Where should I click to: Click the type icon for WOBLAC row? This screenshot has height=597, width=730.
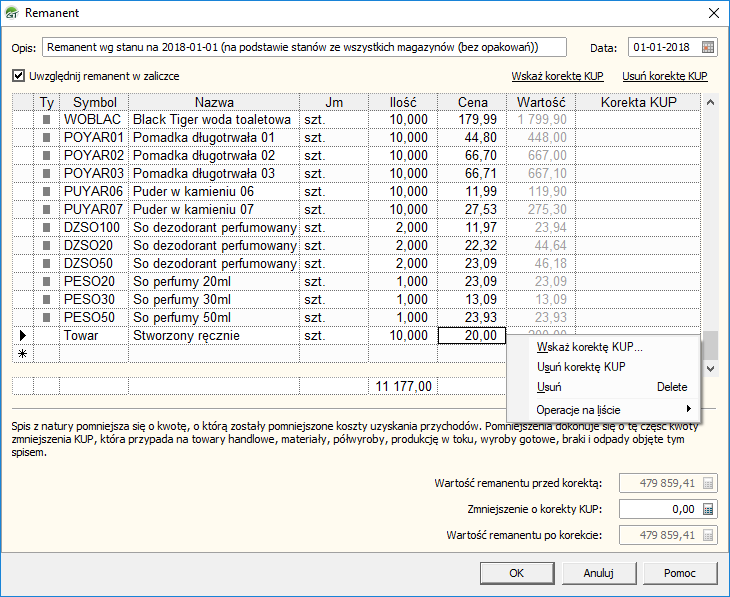(x=47, y=120)
